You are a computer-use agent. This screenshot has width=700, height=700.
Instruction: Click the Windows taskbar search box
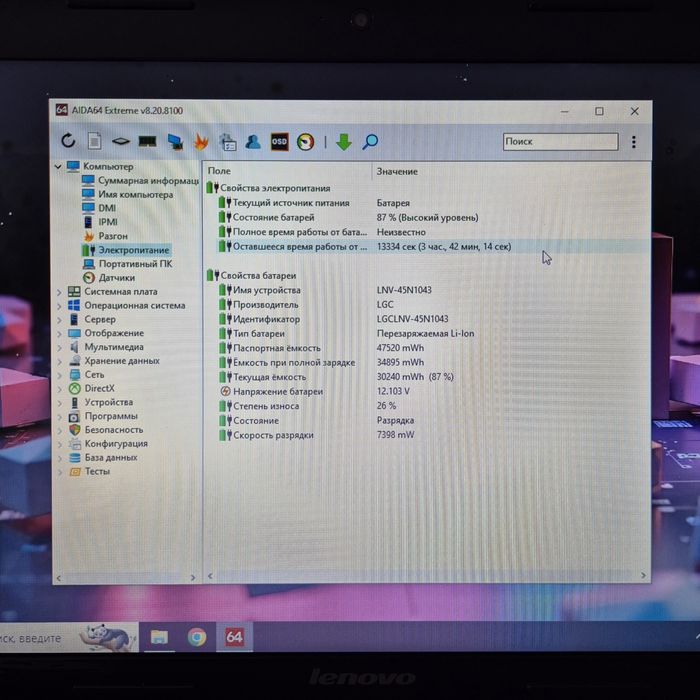[69, 637]
